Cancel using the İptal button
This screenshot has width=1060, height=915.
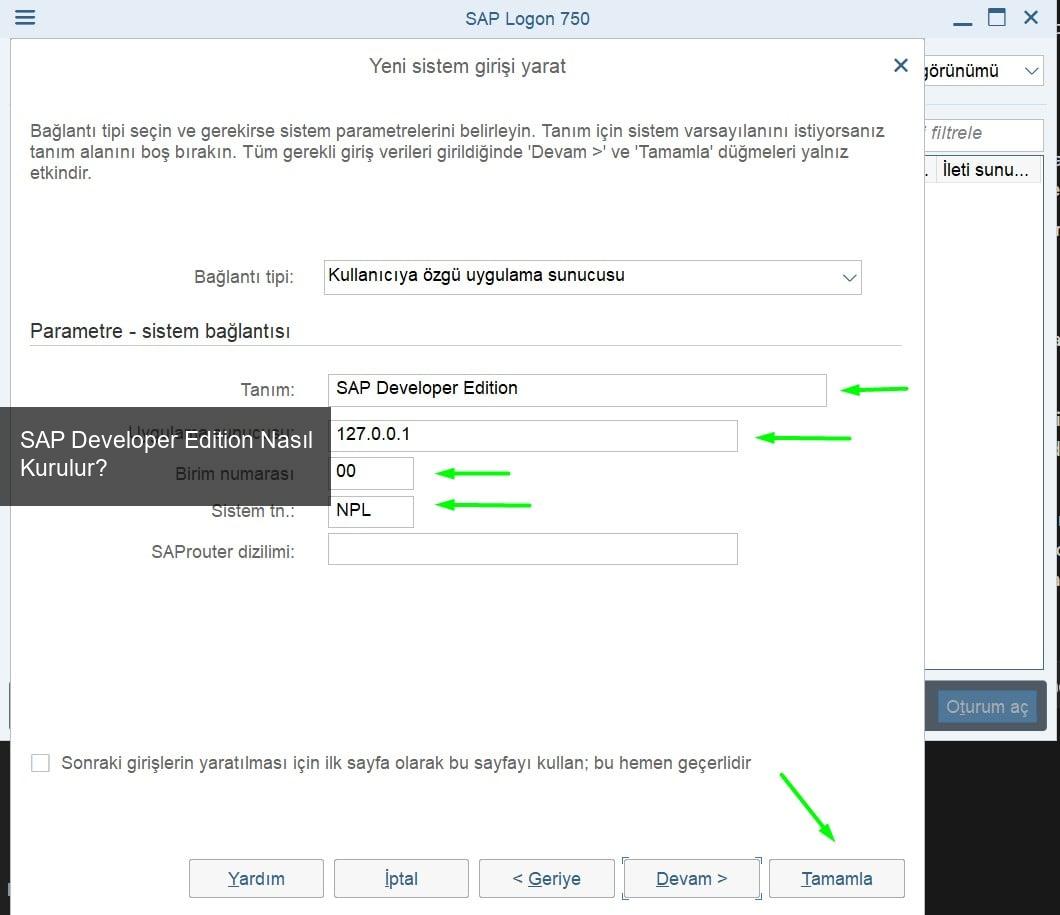pyautogui.click(x=401, y=879)
